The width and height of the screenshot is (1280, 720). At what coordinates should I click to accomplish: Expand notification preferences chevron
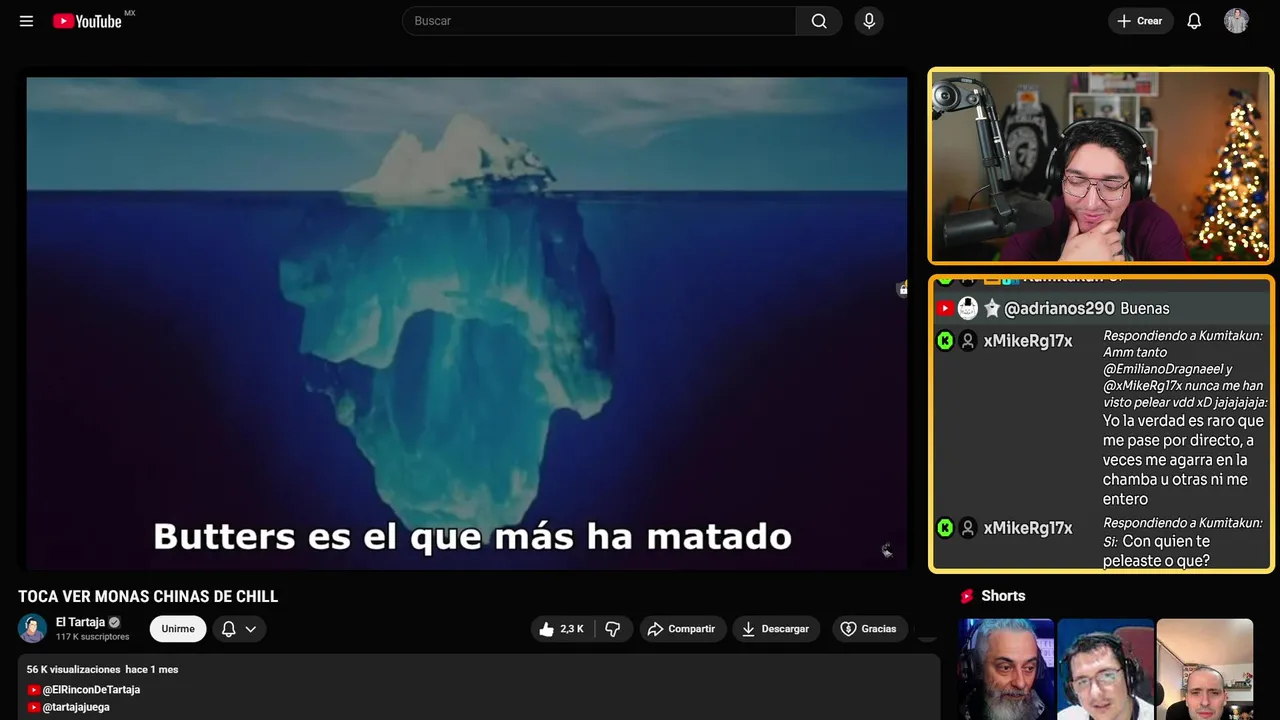251,629
